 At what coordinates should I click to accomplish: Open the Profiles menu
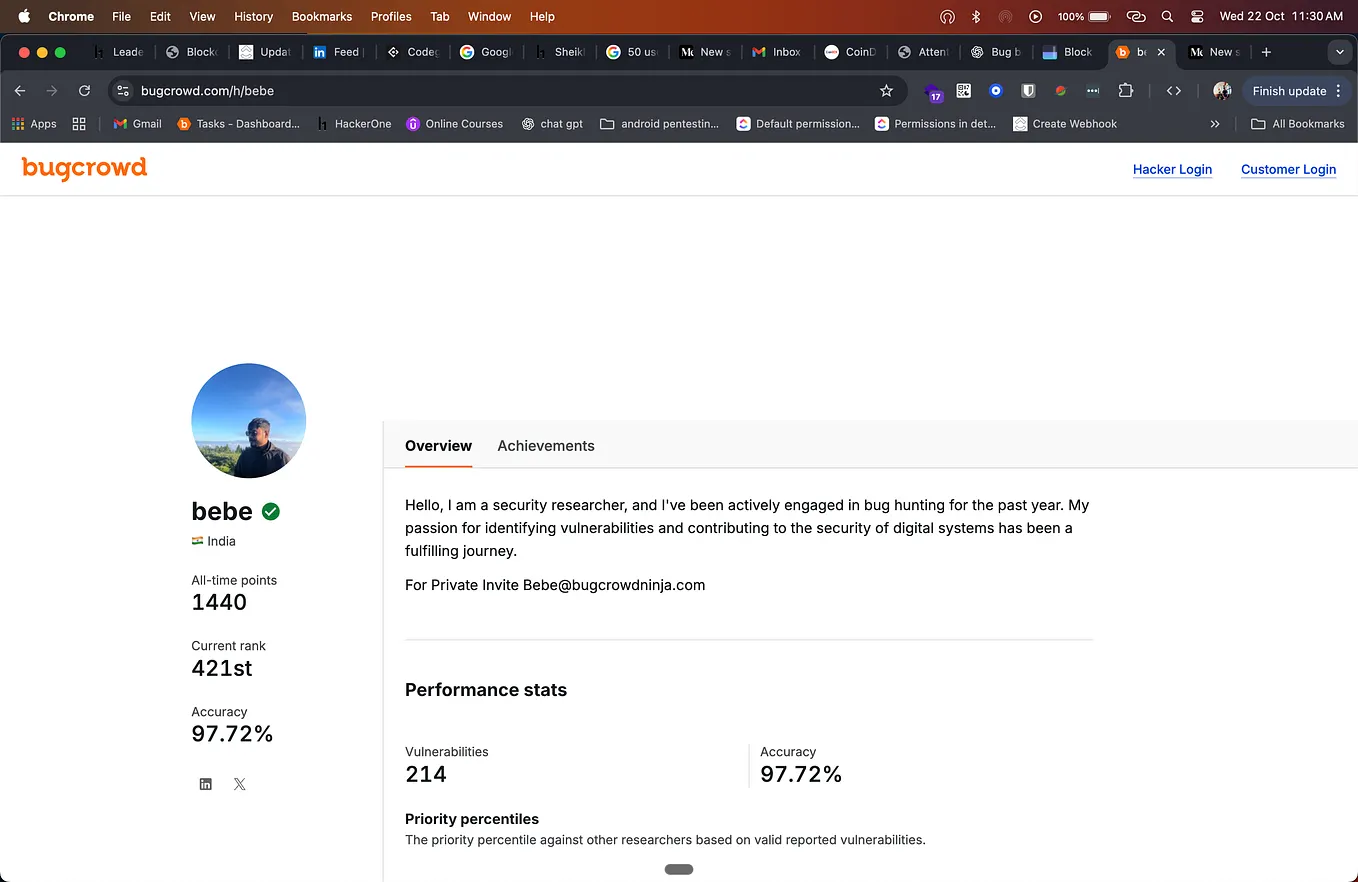[391, 17]
